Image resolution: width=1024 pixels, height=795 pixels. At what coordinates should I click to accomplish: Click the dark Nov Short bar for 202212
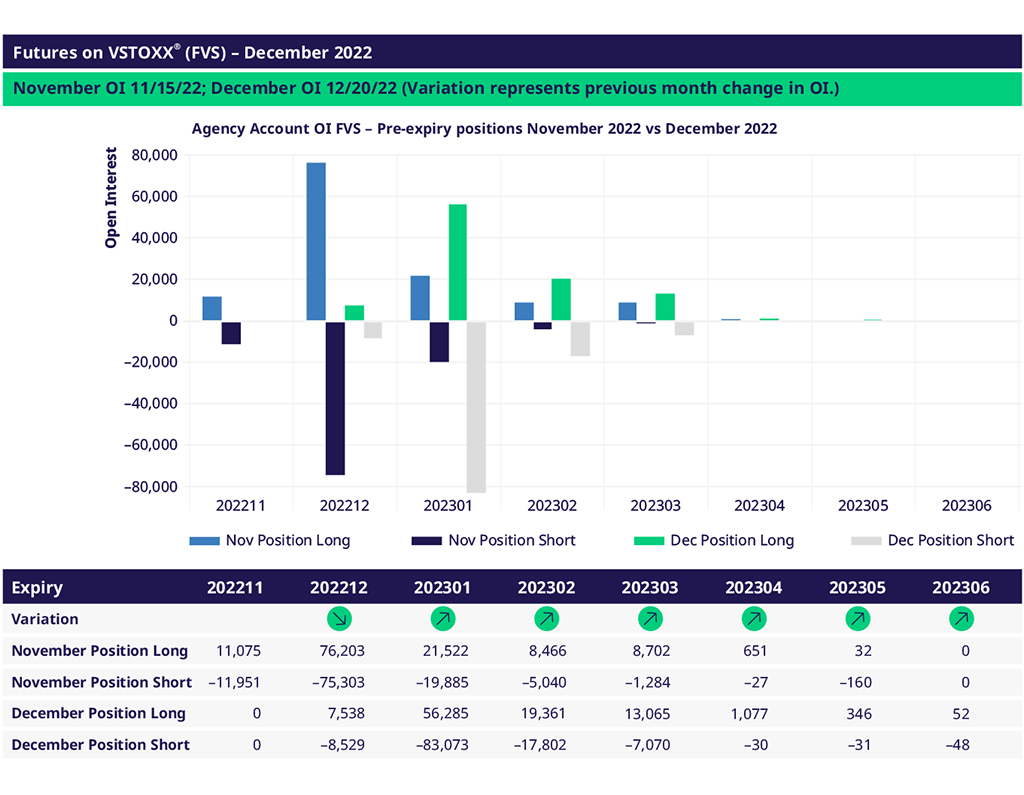pos(335,398)
